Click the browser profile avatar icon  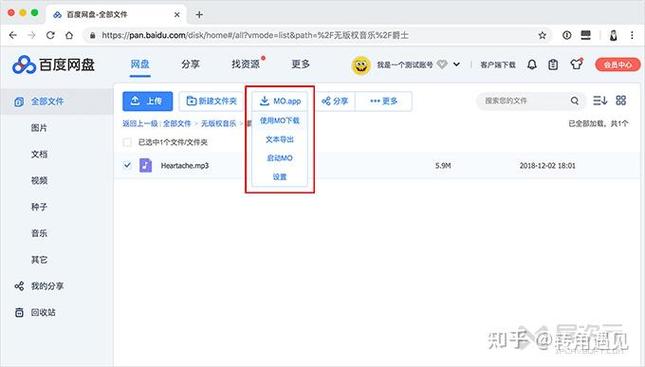click(613, 35)
